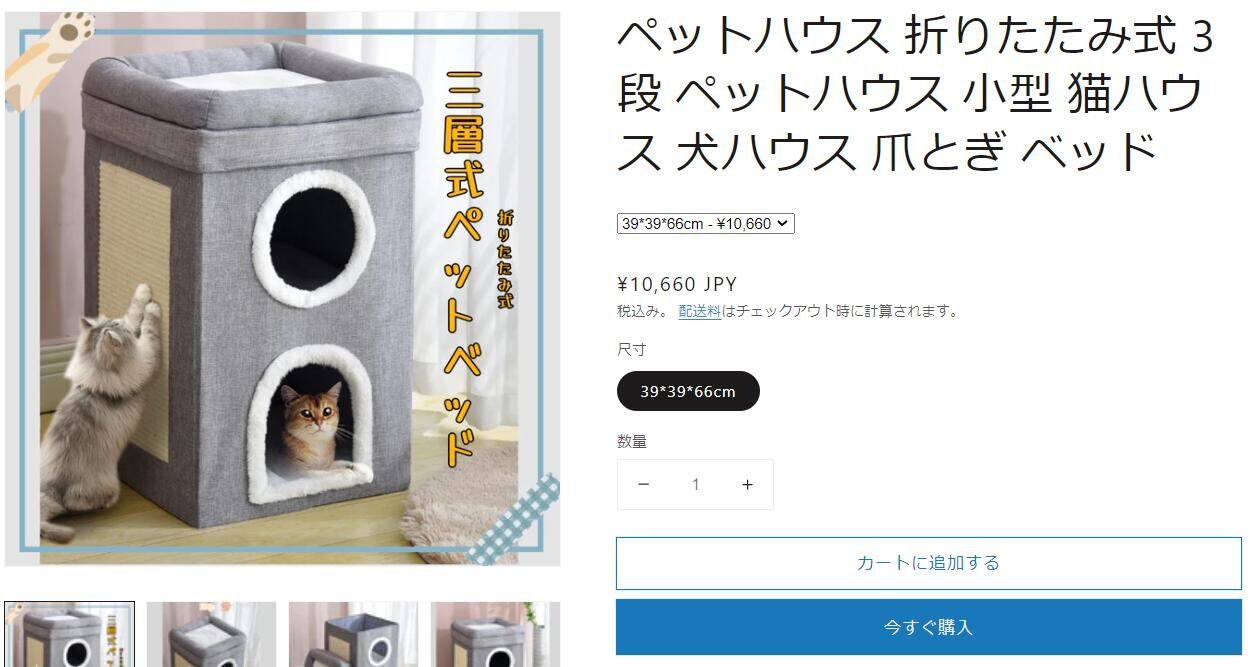The width and height of the screenshot is (1255, 667).
Task: Select the second product thumbnail
Action: click(x=211, y=634)
